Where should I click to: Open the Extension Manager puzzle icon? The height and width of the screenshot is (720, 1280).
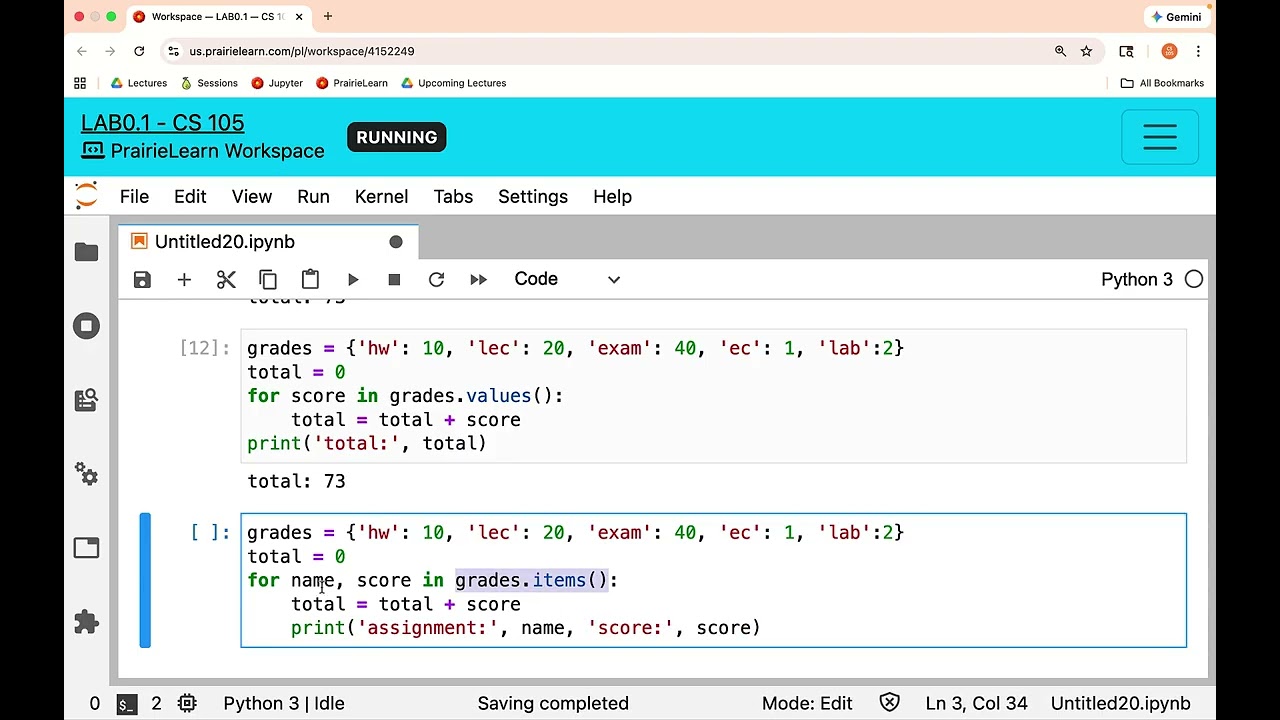click(87, 622)
